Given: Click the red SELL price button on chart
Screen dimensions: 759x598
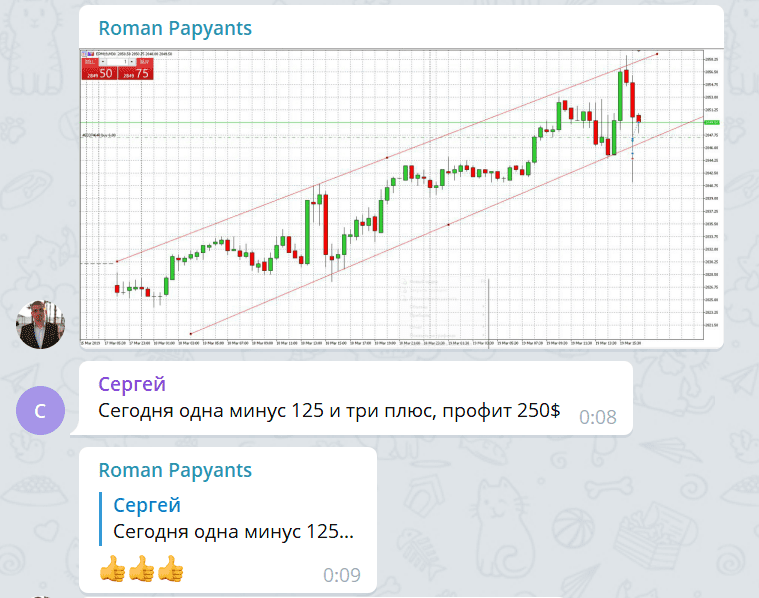Looking at the screenshot, I should pyautogui.click(x=98, y=72).
